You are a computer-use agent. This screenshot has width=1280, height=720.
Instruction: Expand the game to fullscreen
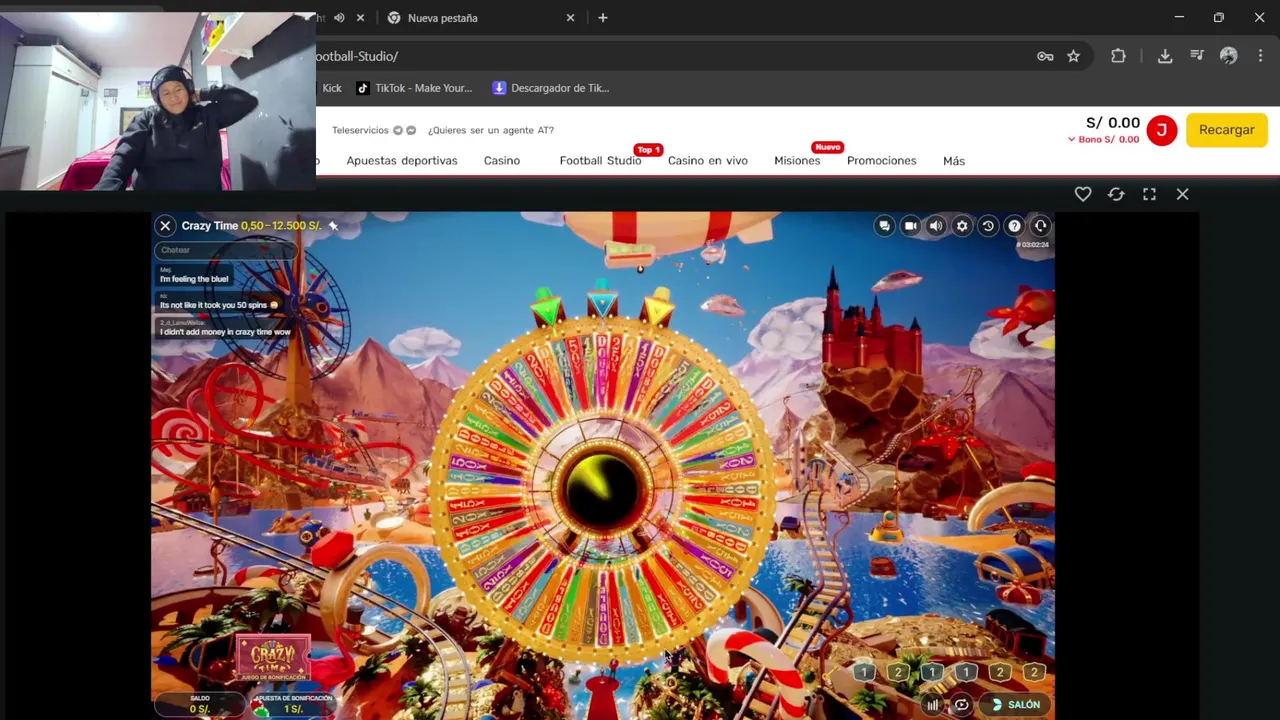(1149, 194)
